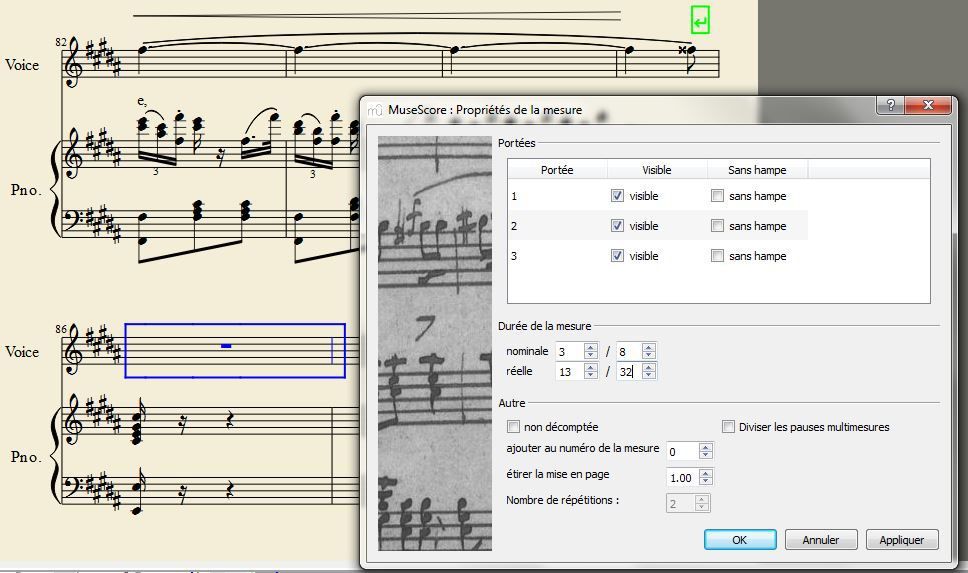Click the treble clef of Voice staff measure 82

coord(74,62)
